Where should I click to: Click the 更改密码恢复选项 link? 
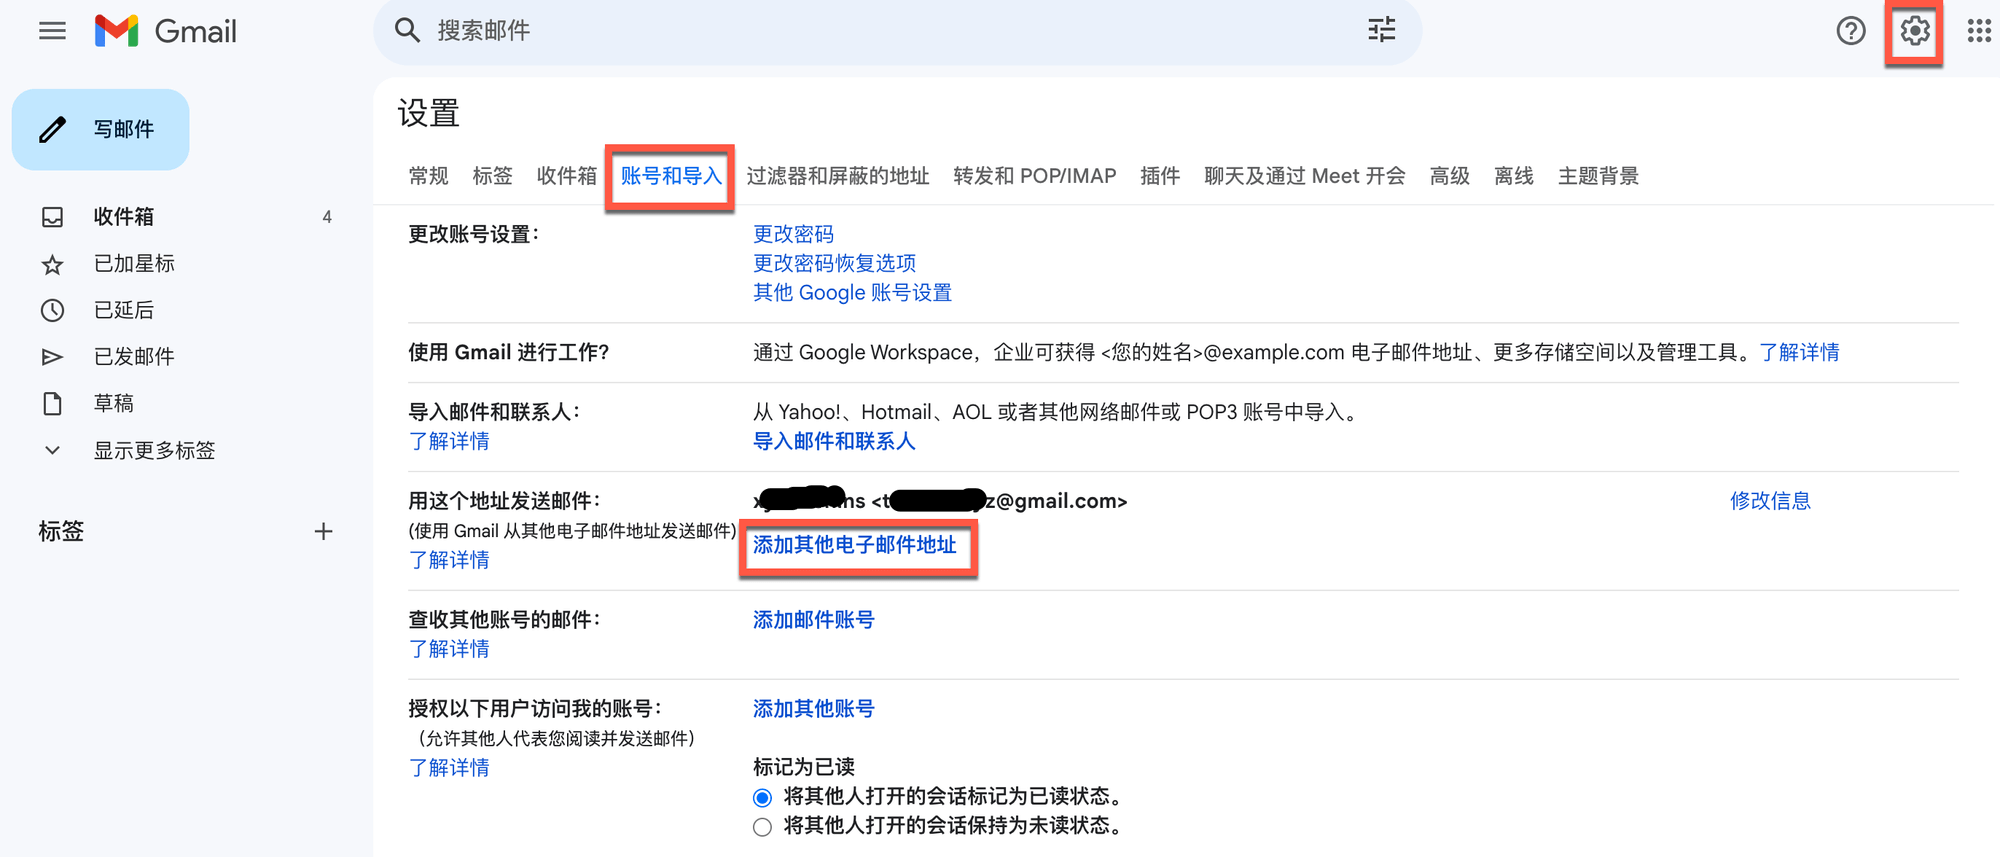(x=834, y=263)
